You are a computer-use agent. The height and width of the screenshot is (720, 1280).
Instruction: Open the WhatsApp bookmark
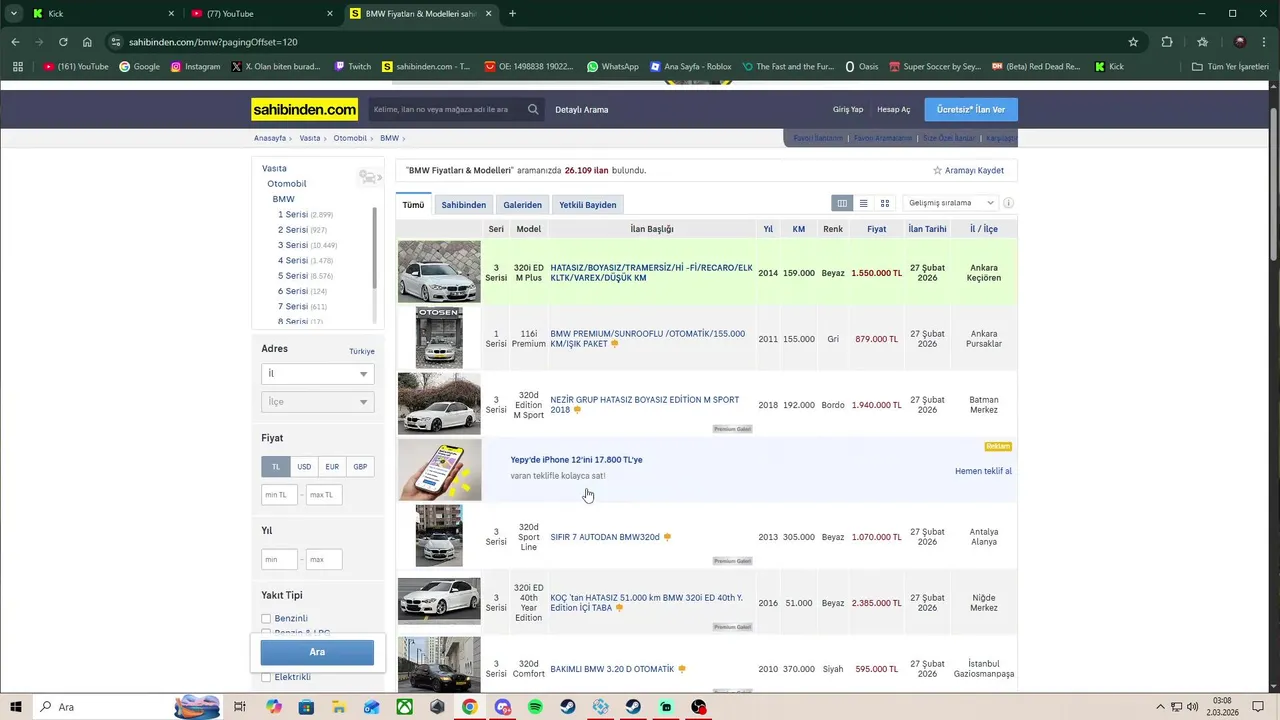(x=612, y=67)
